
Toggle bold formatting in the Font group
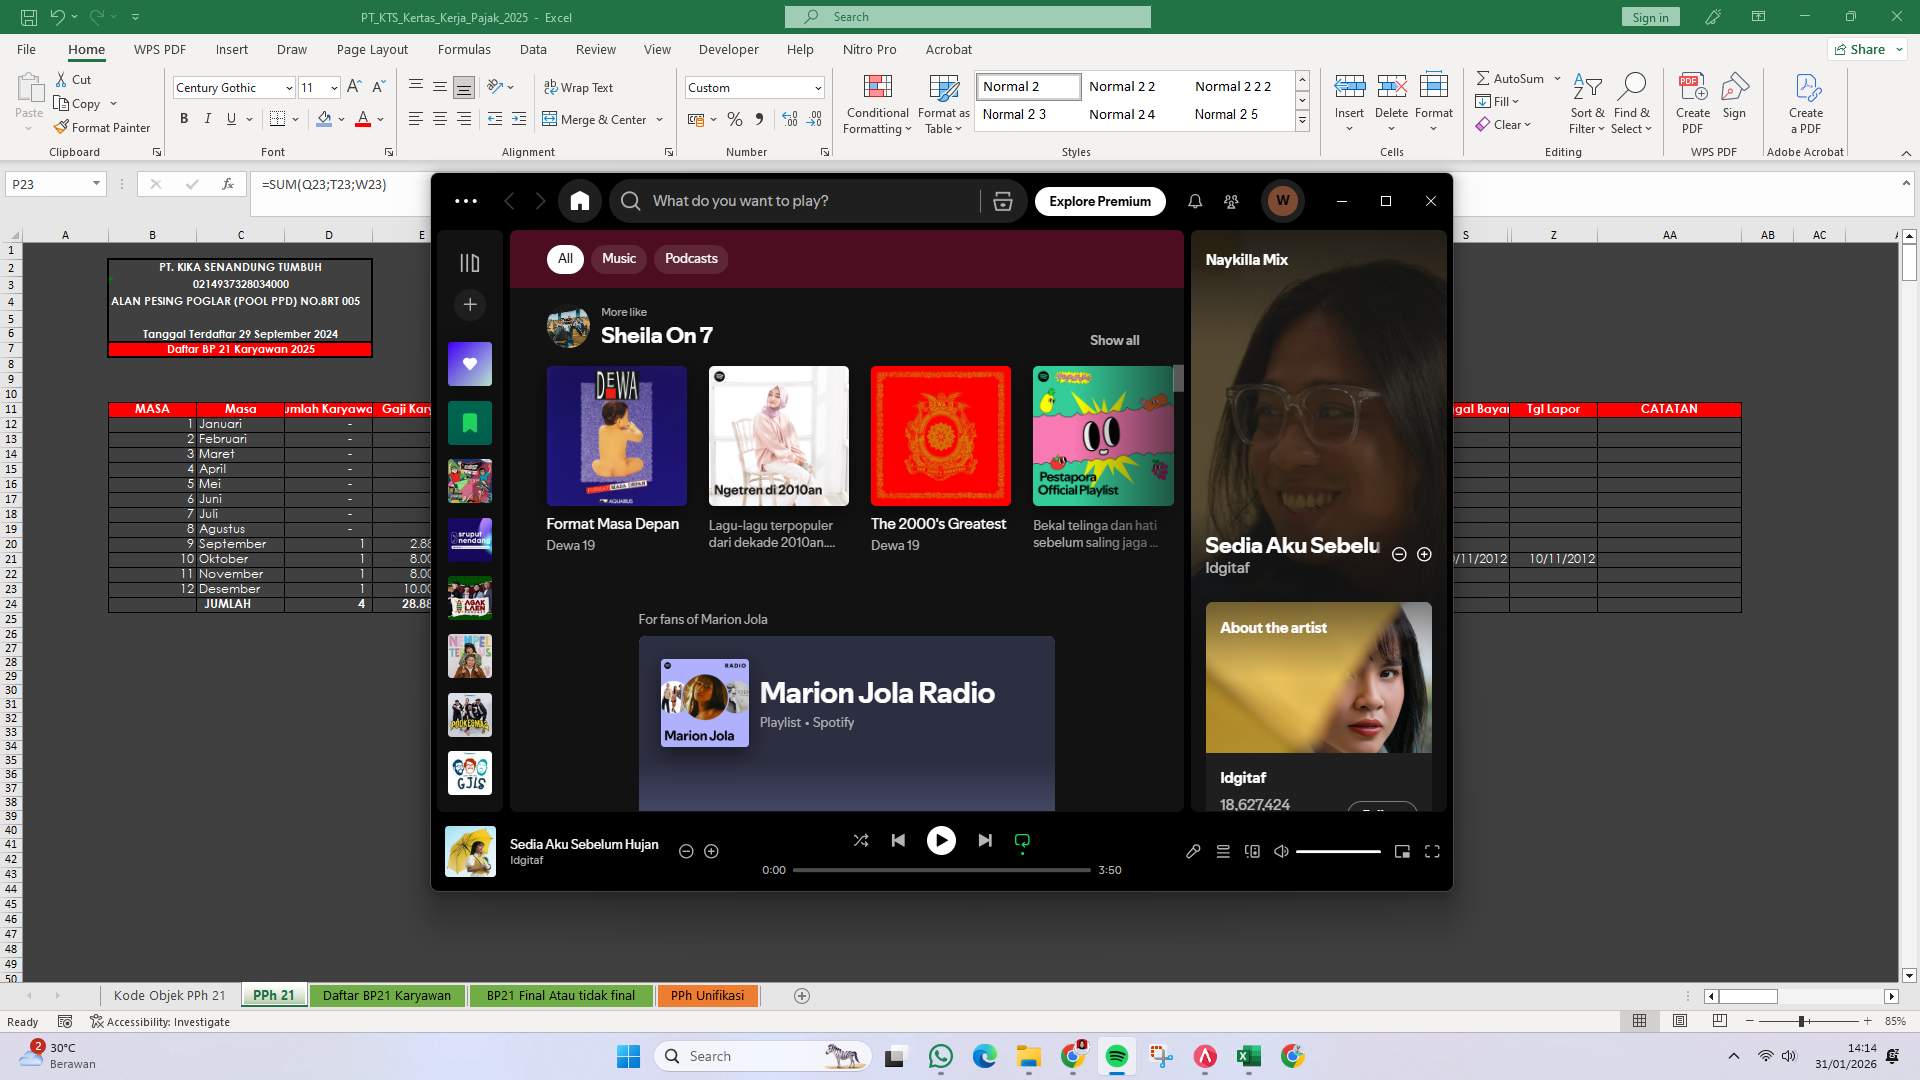click(184, 118)
